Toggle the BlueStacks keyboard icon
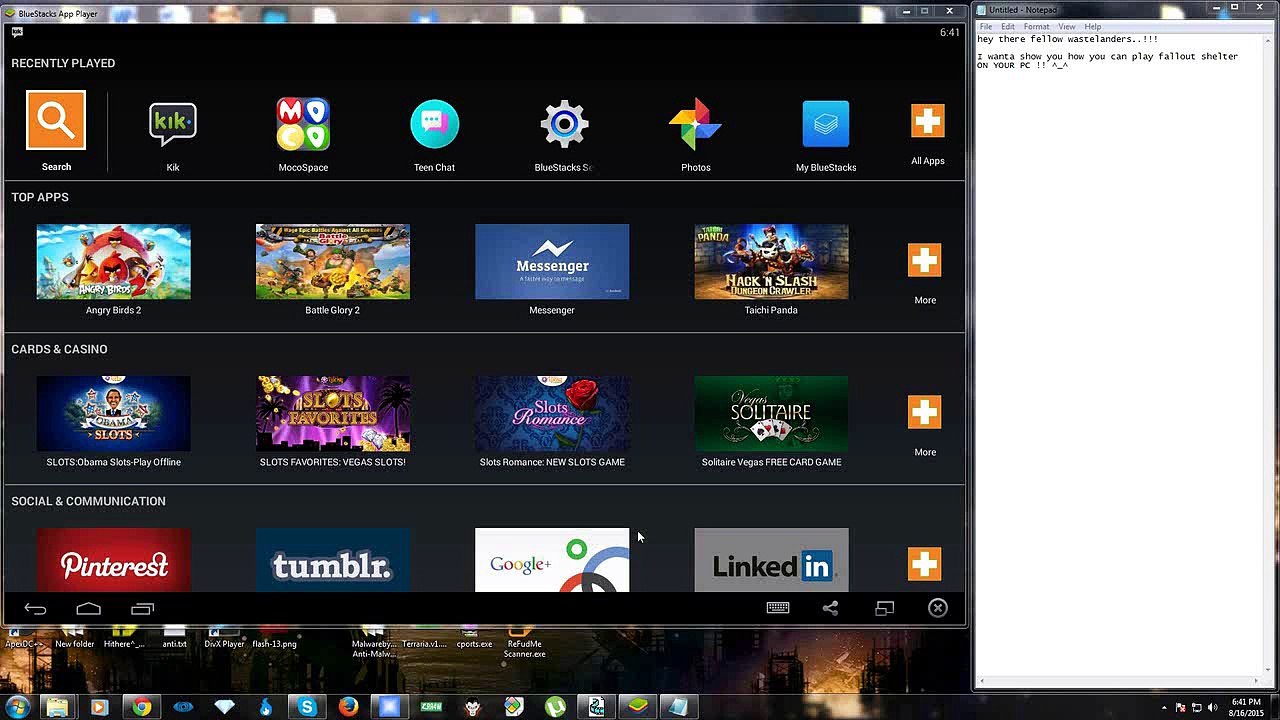Image resolution: width=1280 pixels, height=720 pixels. [778, 608]
